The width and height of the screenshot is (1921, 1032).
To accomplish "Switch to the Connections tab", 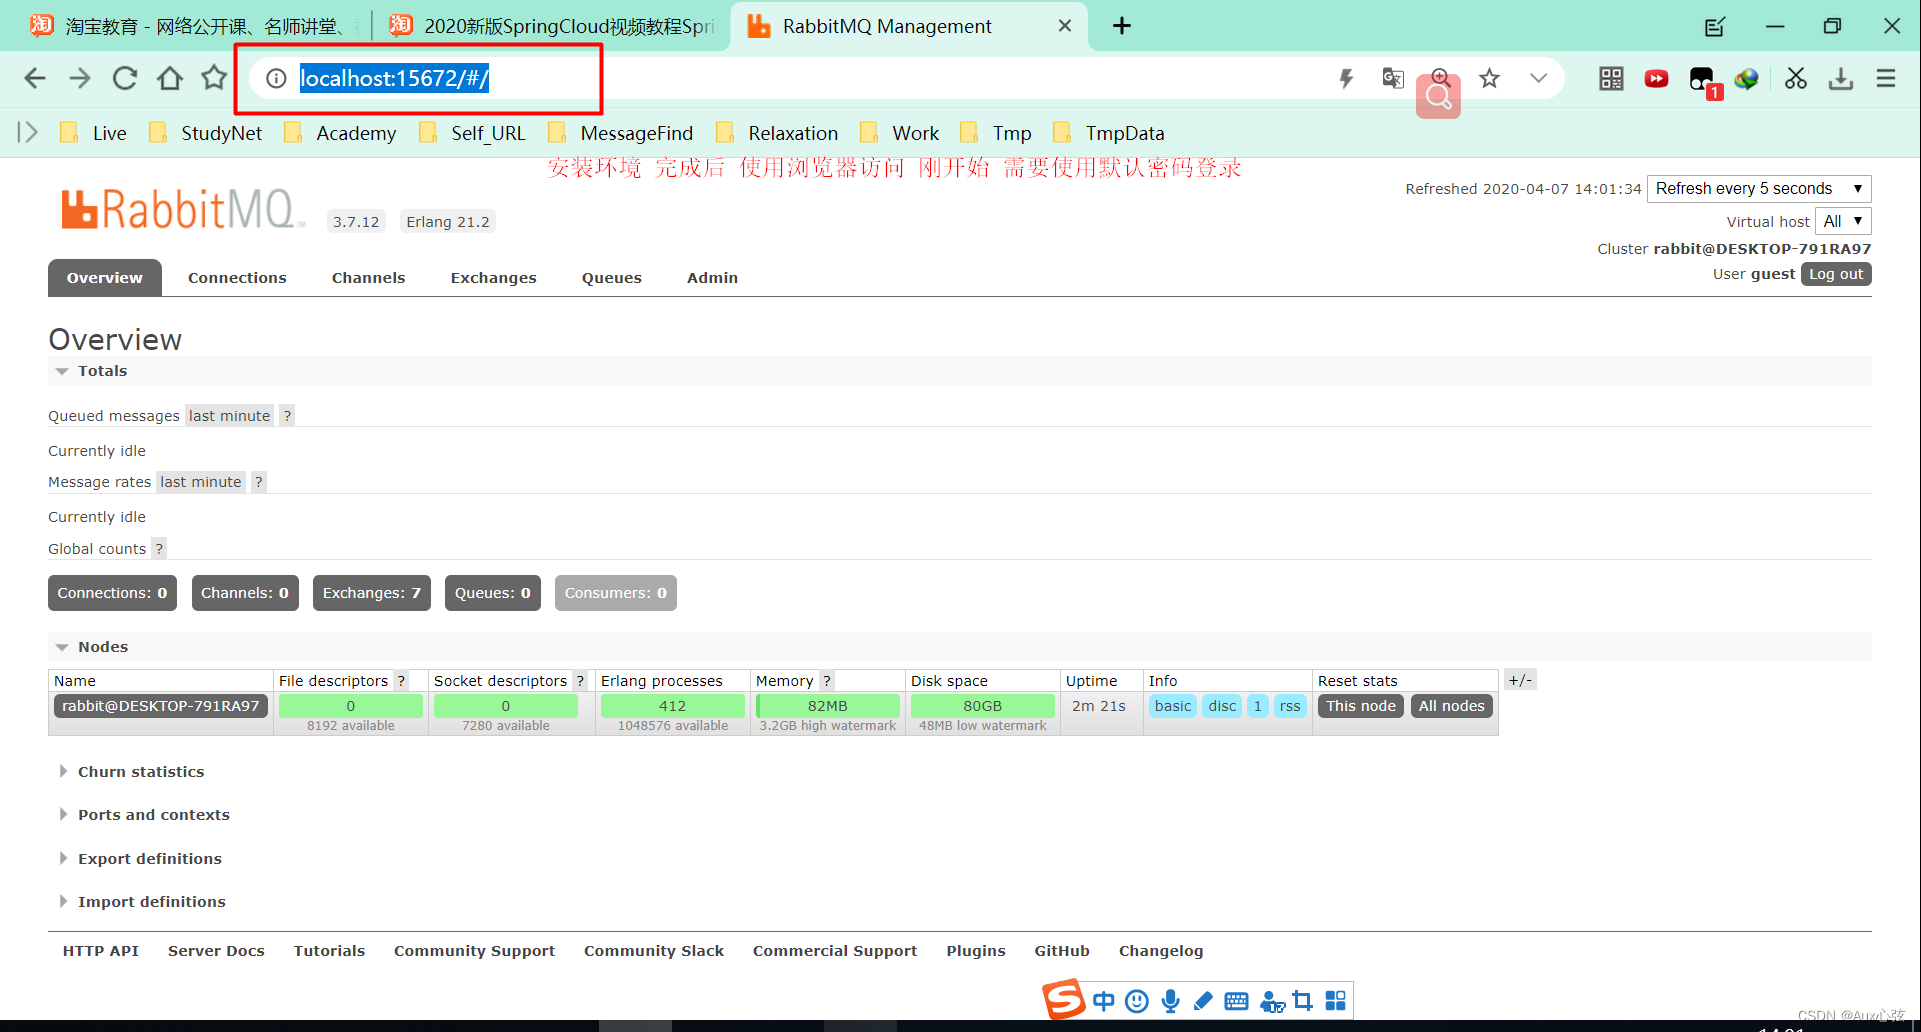I will [x=237, y=277].
